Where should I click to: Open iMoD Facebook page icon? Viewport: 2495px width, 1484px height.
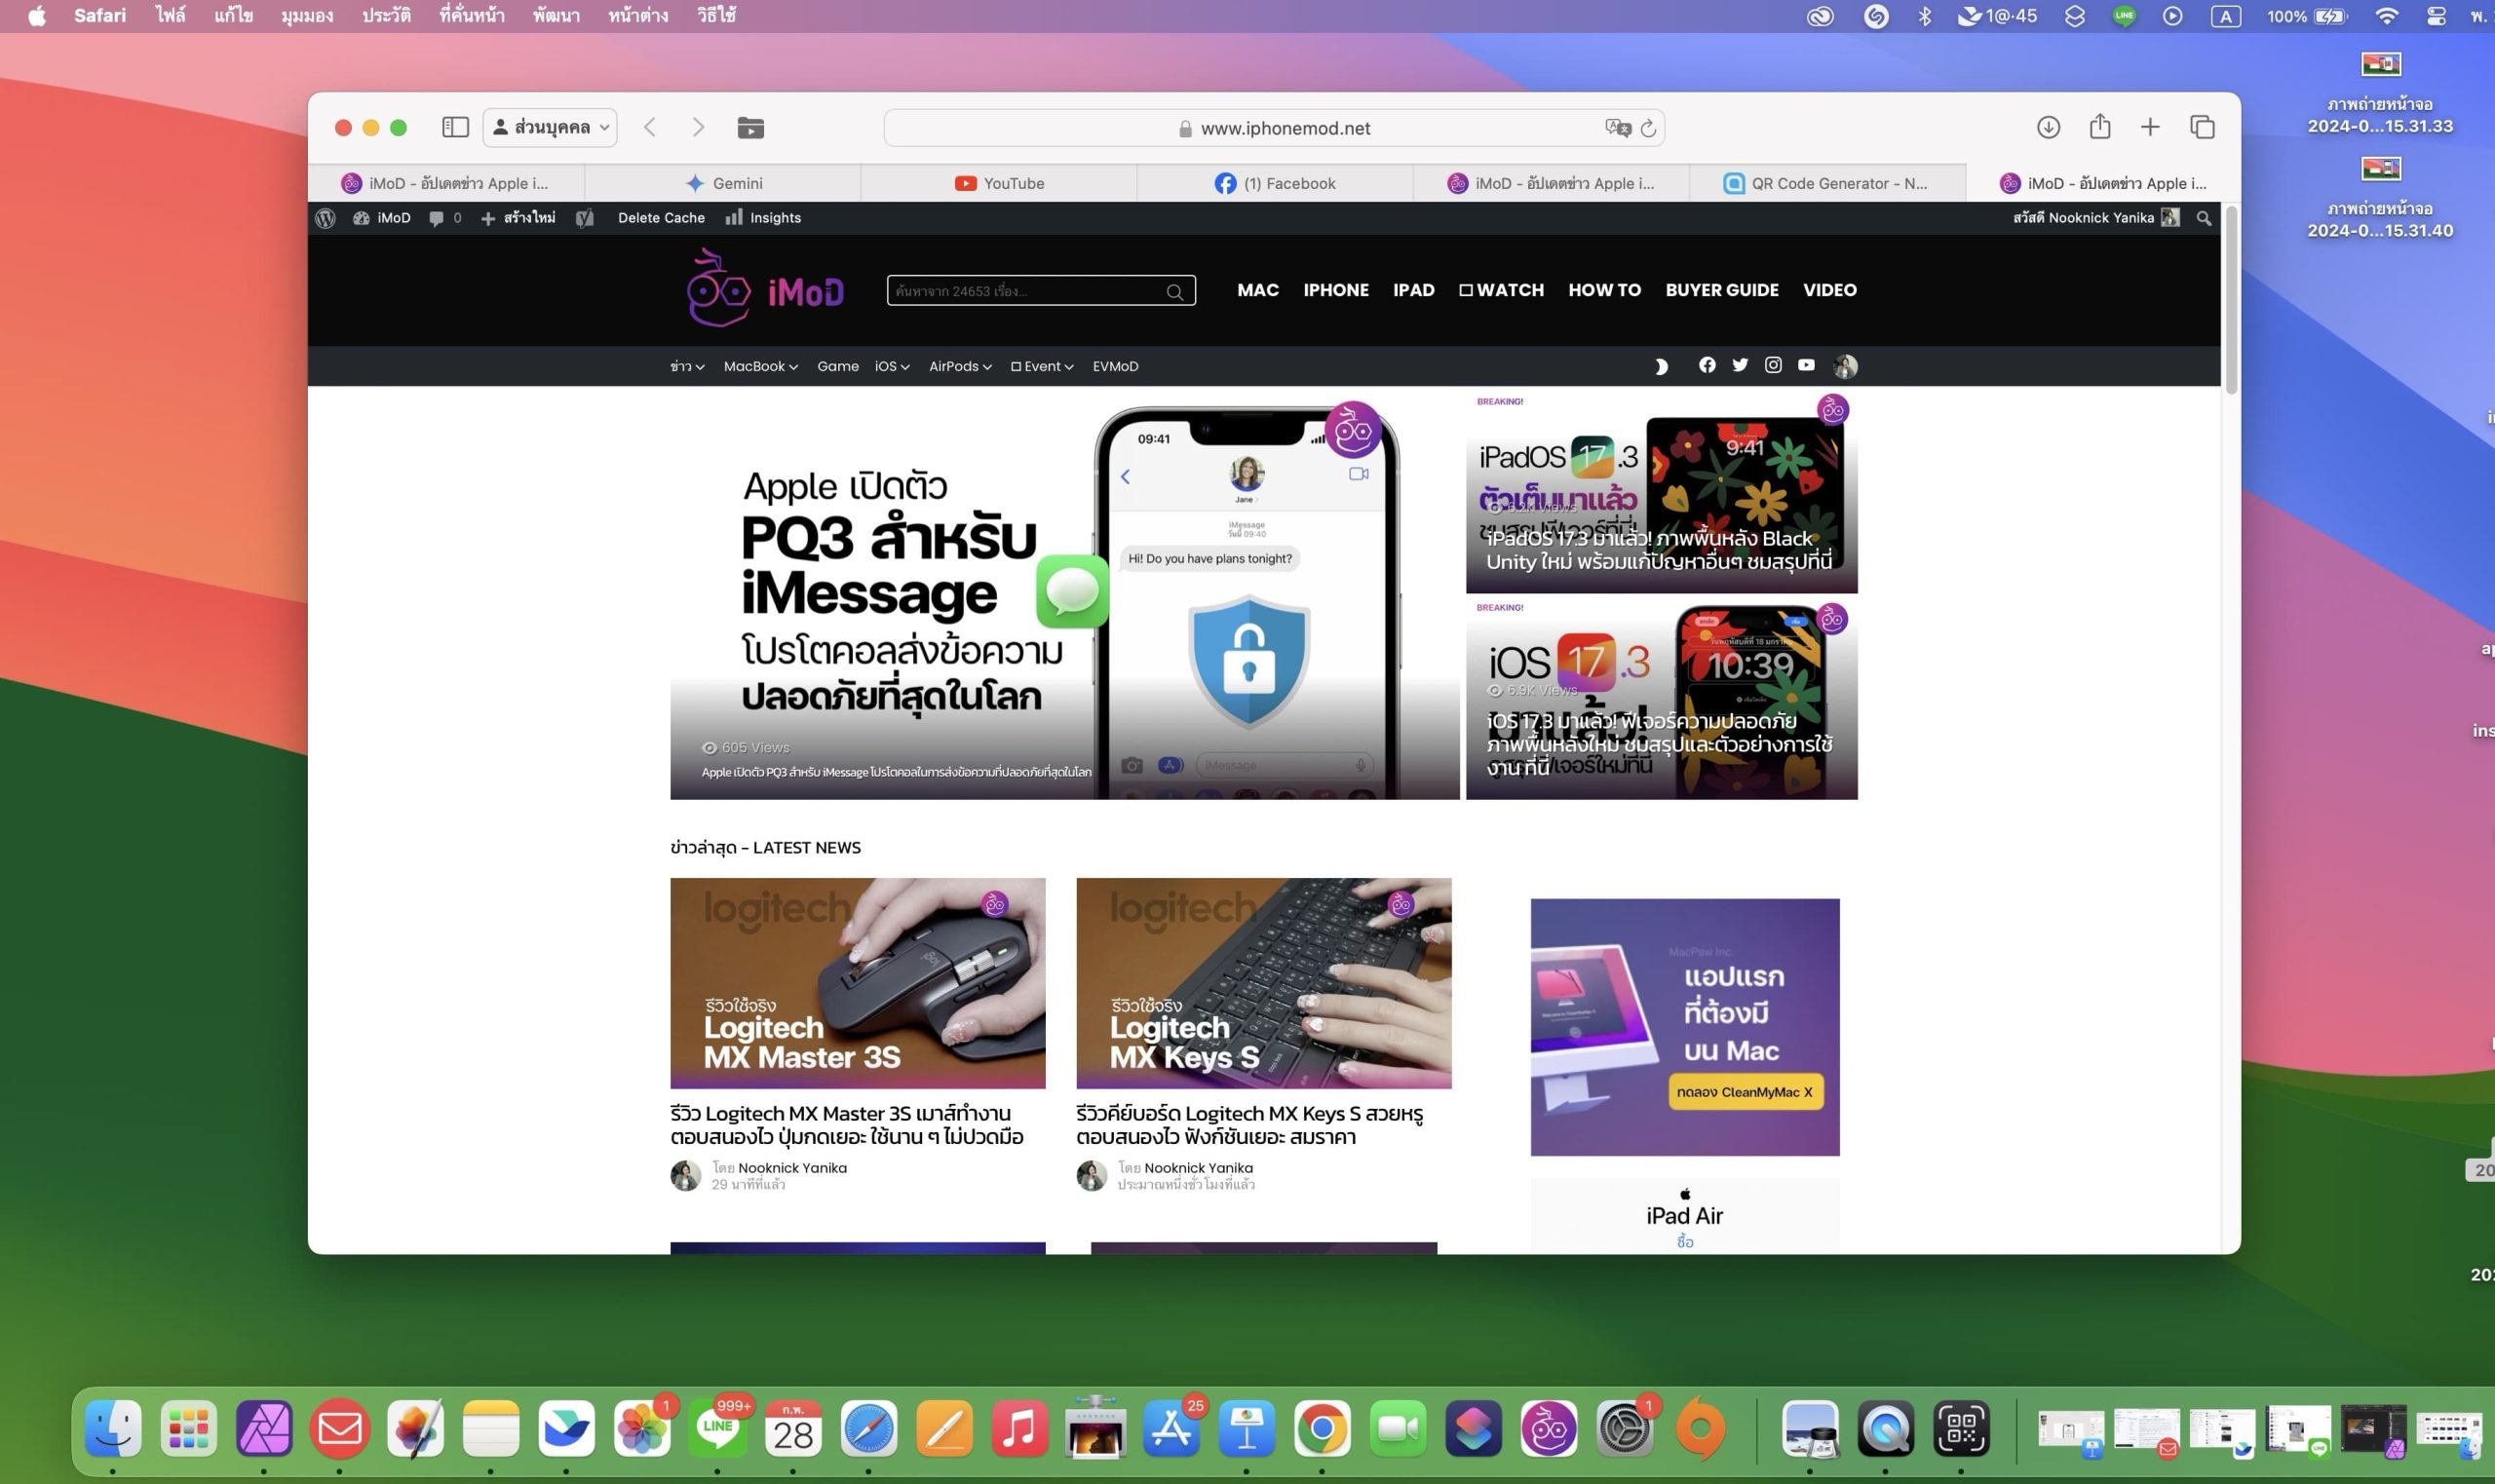[x=1707, y=365]
